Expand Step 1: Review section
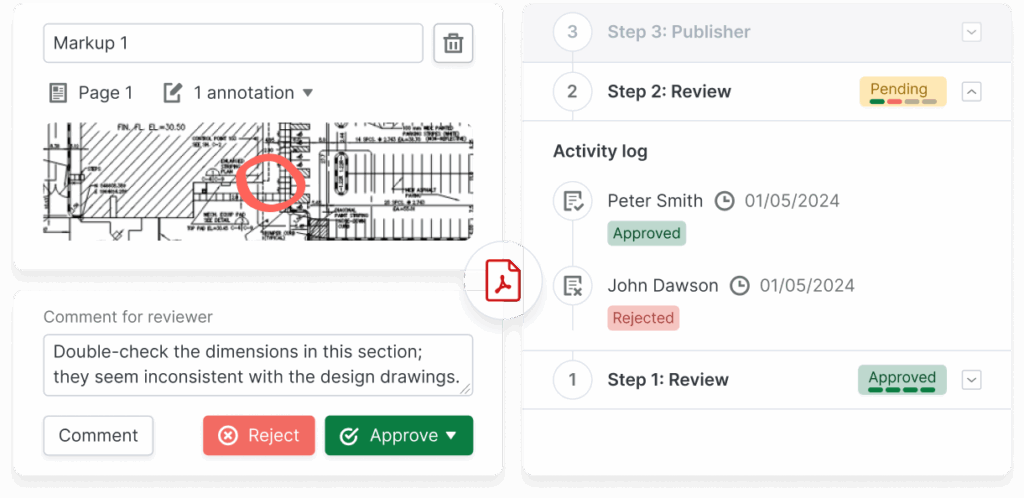This screenshot has height=498, width=1024. click(x=971, y=380)
